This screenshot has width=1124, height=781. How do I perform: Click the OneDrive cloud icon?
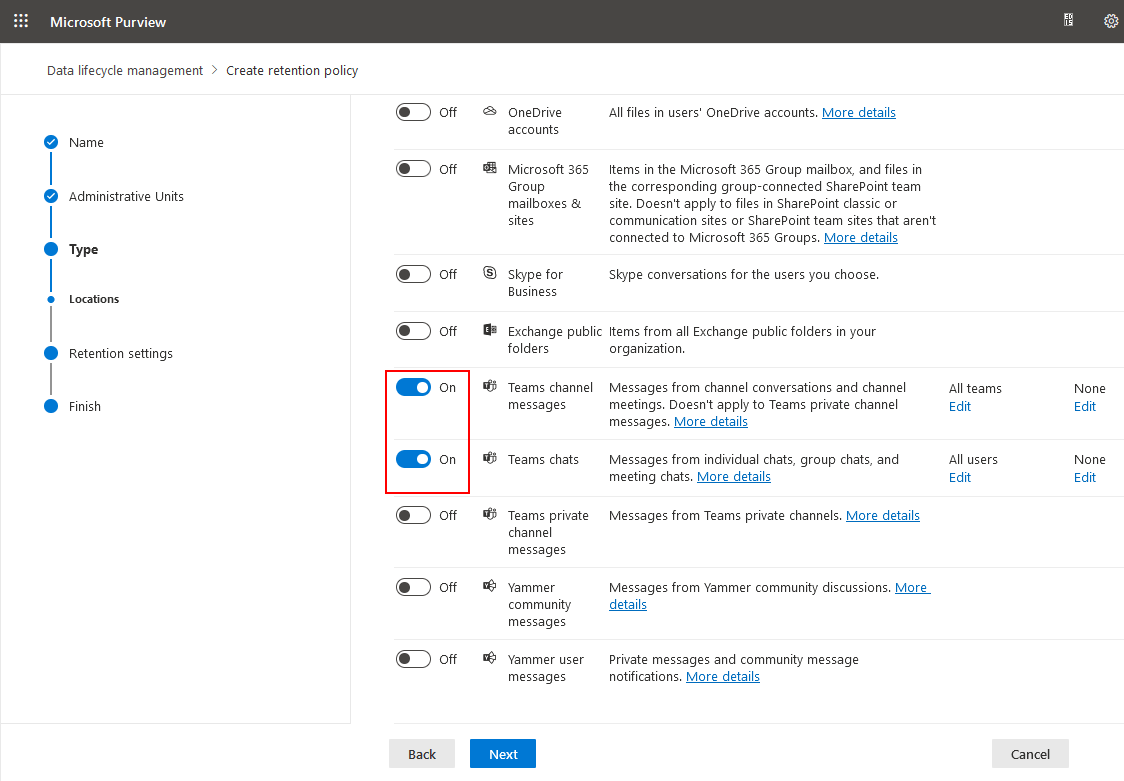490,111
